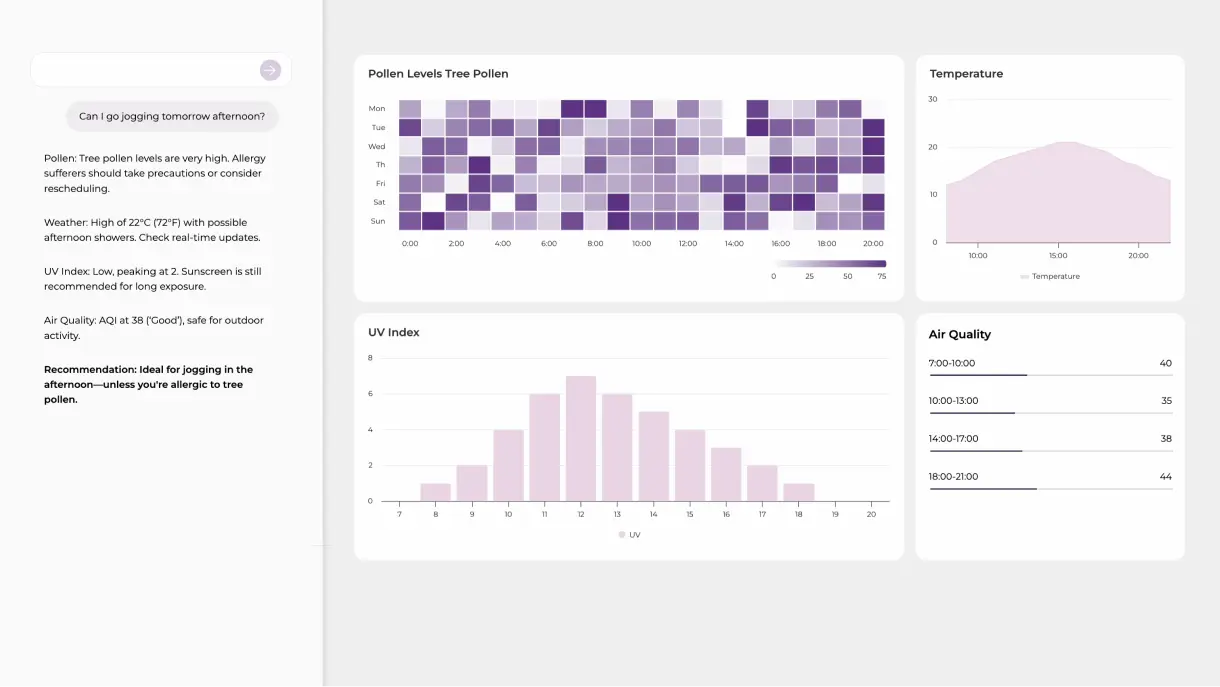The width and height of the screenshot is (1220, 687).
Task: Click the UV Index panel title
Action: 392,331
